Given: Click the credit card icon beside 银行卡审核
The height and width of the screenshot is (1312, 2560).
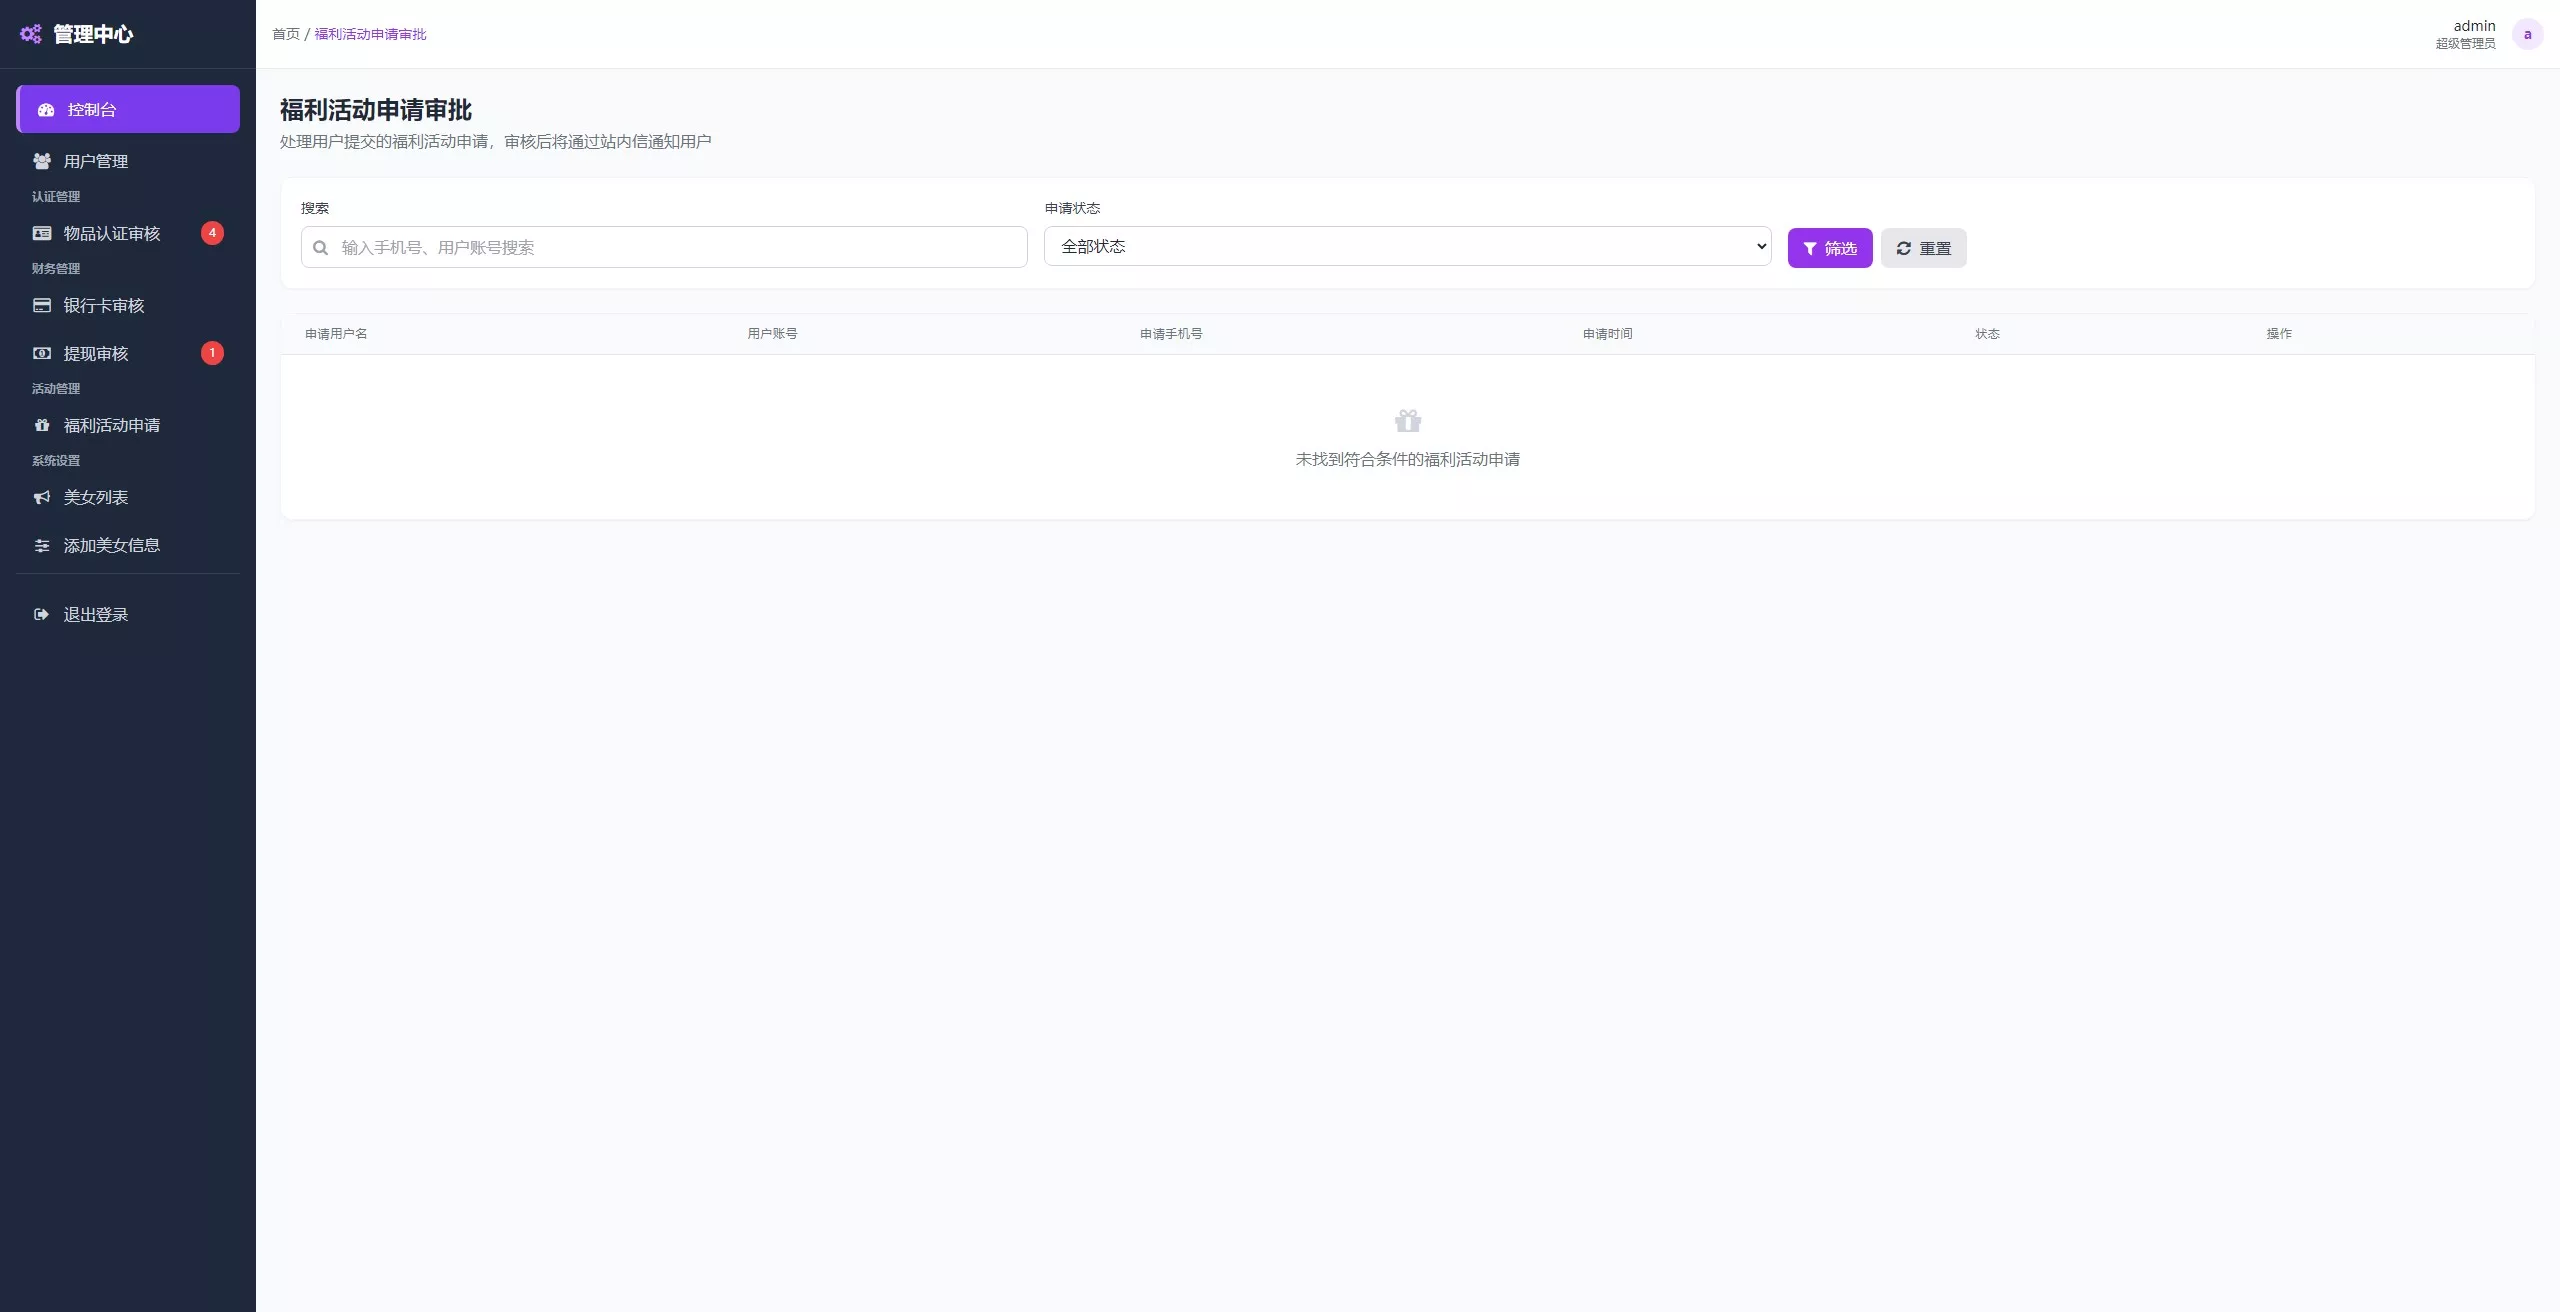Looking at the screenshot, I should click(x=42, y=305).
